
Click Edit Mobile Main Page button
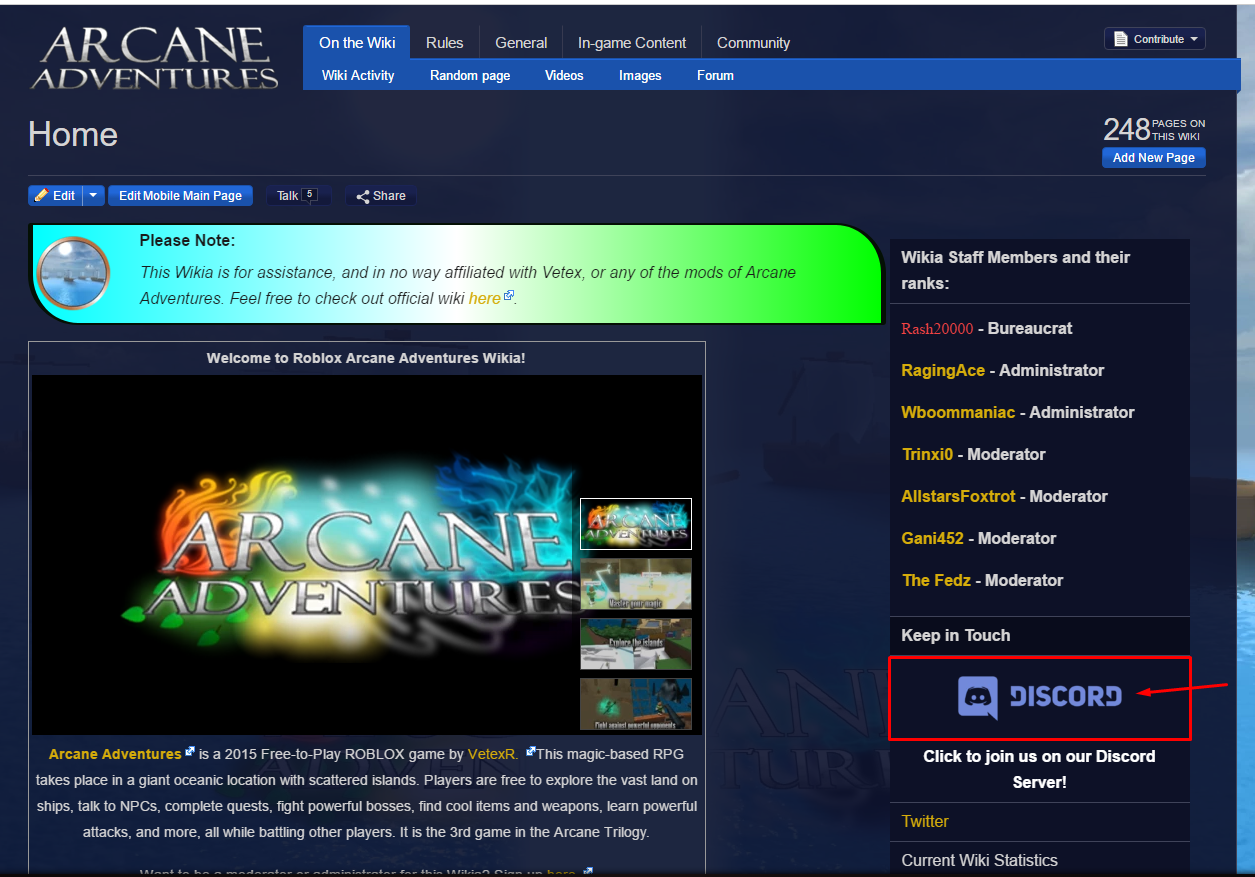(180, 196)
